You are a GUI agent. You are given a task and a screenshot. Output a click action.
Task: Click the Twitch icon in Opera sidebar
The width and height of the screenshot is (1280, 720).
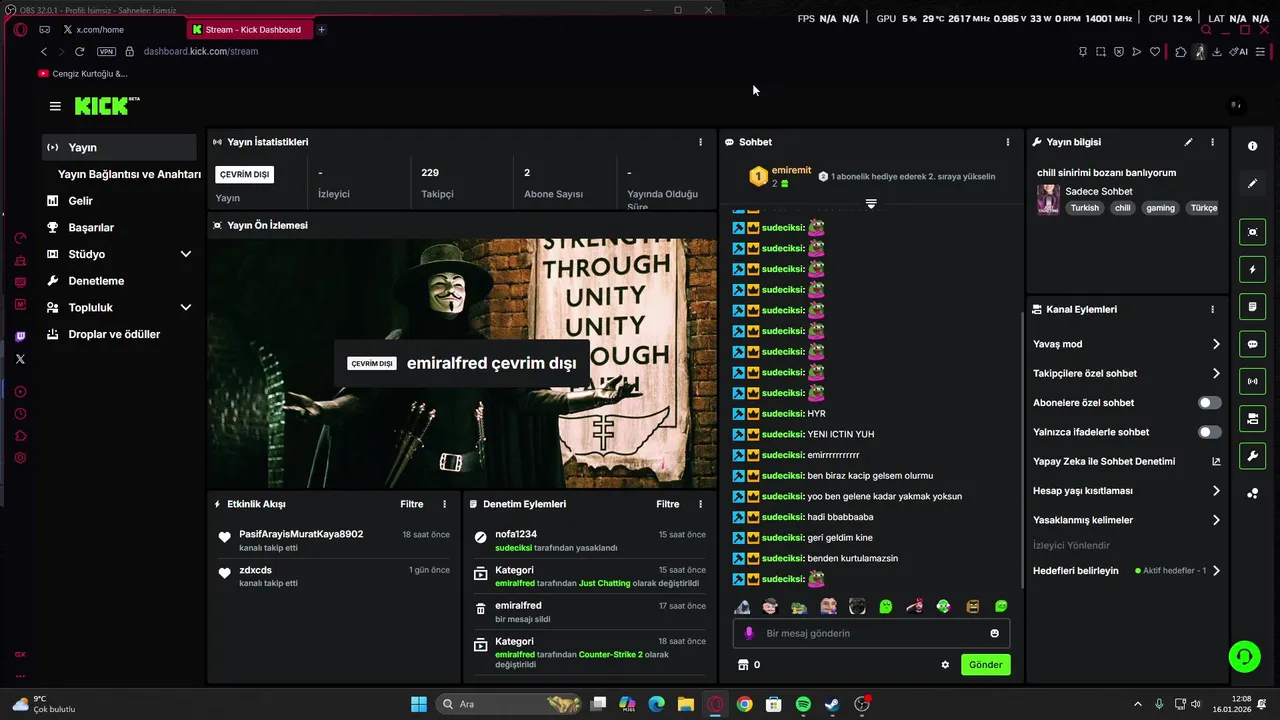20,336
